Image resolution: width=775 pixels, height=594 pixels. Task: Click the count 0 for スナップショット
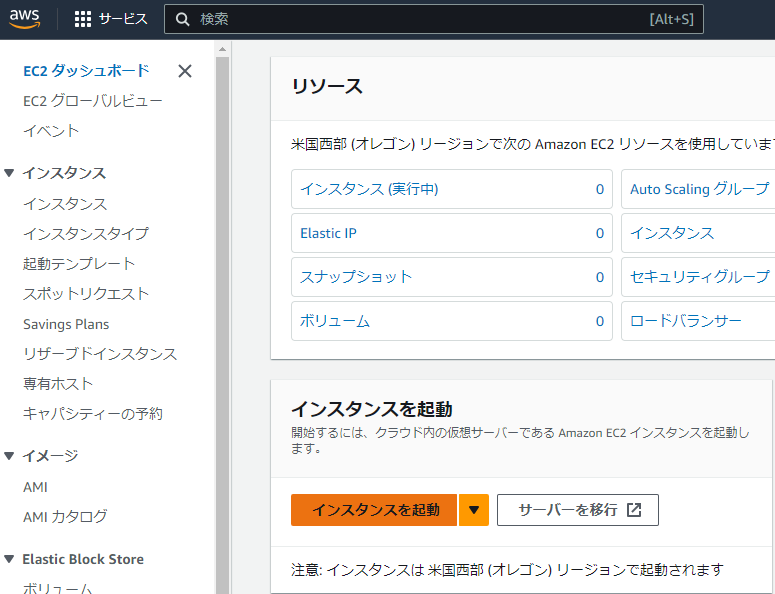[600, 277]
